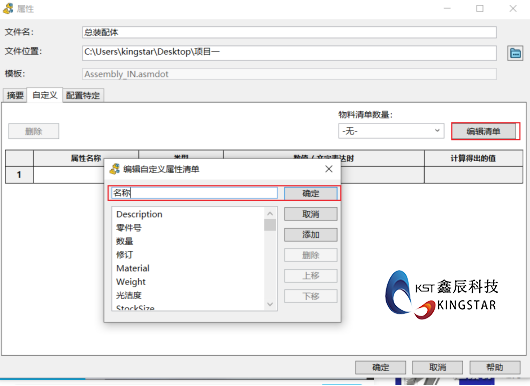This screenshot has width=530, height=386.
Task: Click the 帮助 button
Action: coord(495,367)
